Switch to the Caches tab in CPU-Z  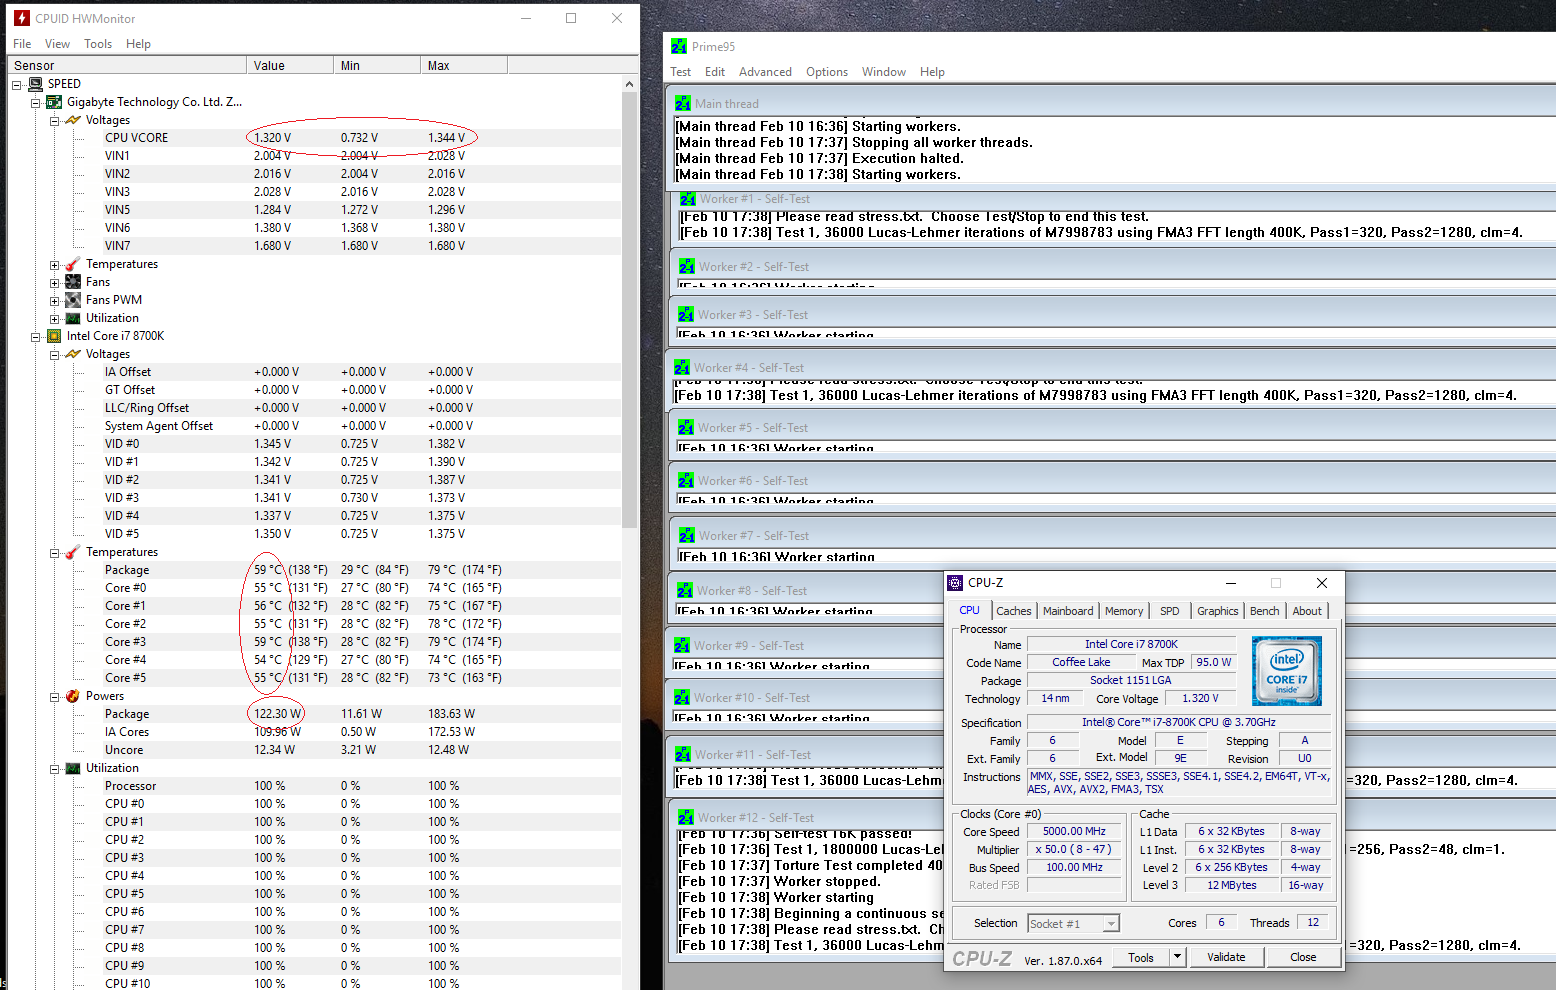point(1014,611)
